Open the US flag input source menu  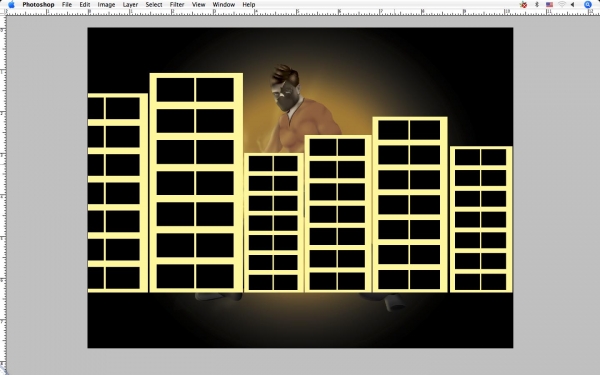point(549,5)
